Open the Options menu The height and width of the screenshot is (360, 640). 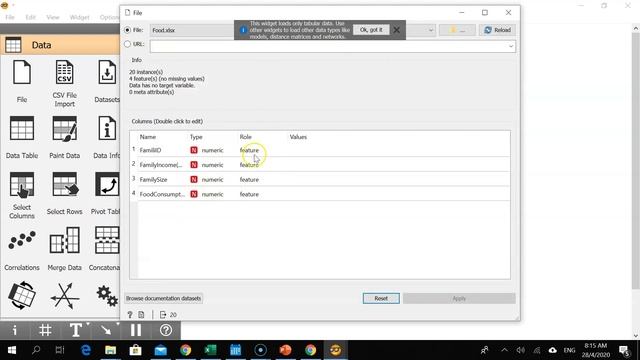[x=109, y=17]
